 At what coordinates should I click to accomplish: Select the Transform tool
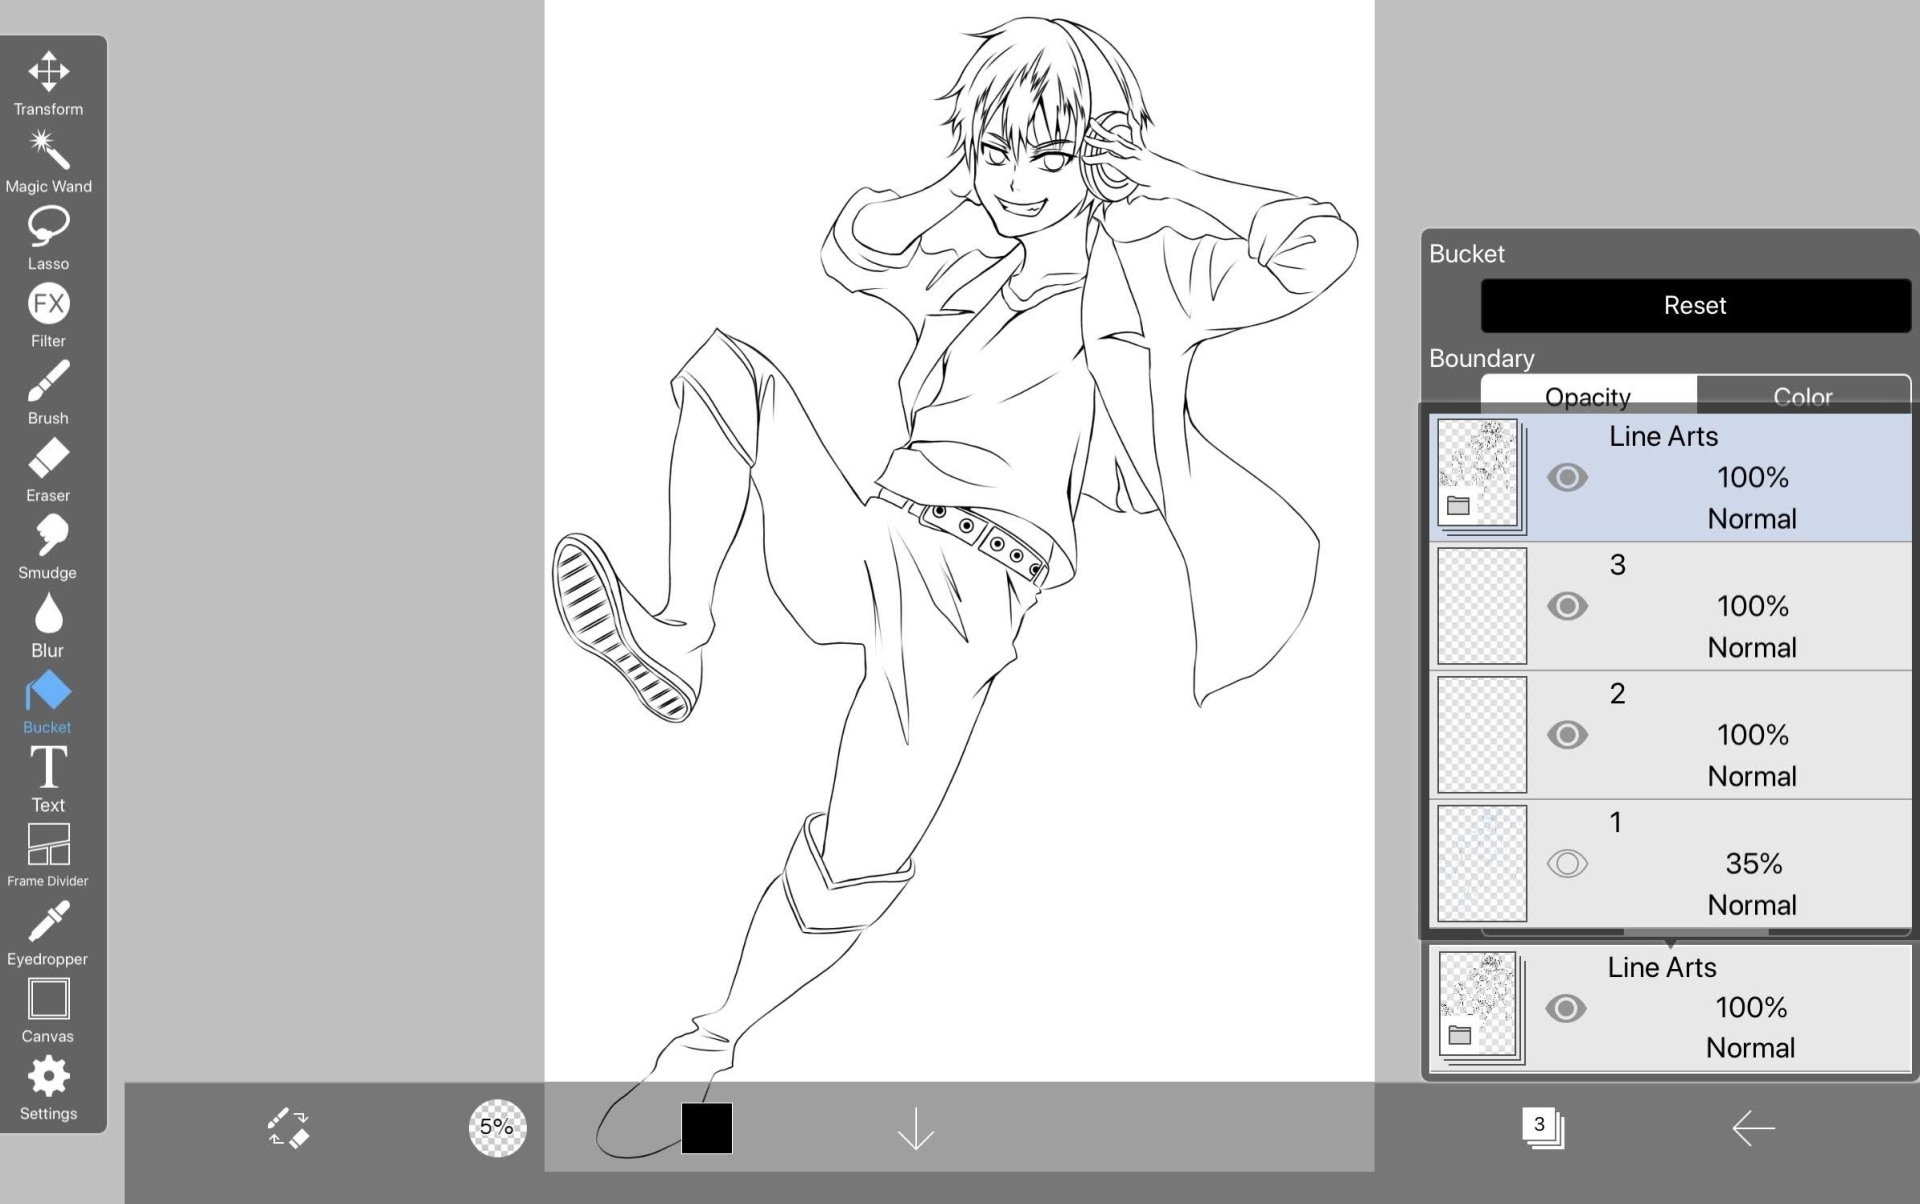point(48,83)
